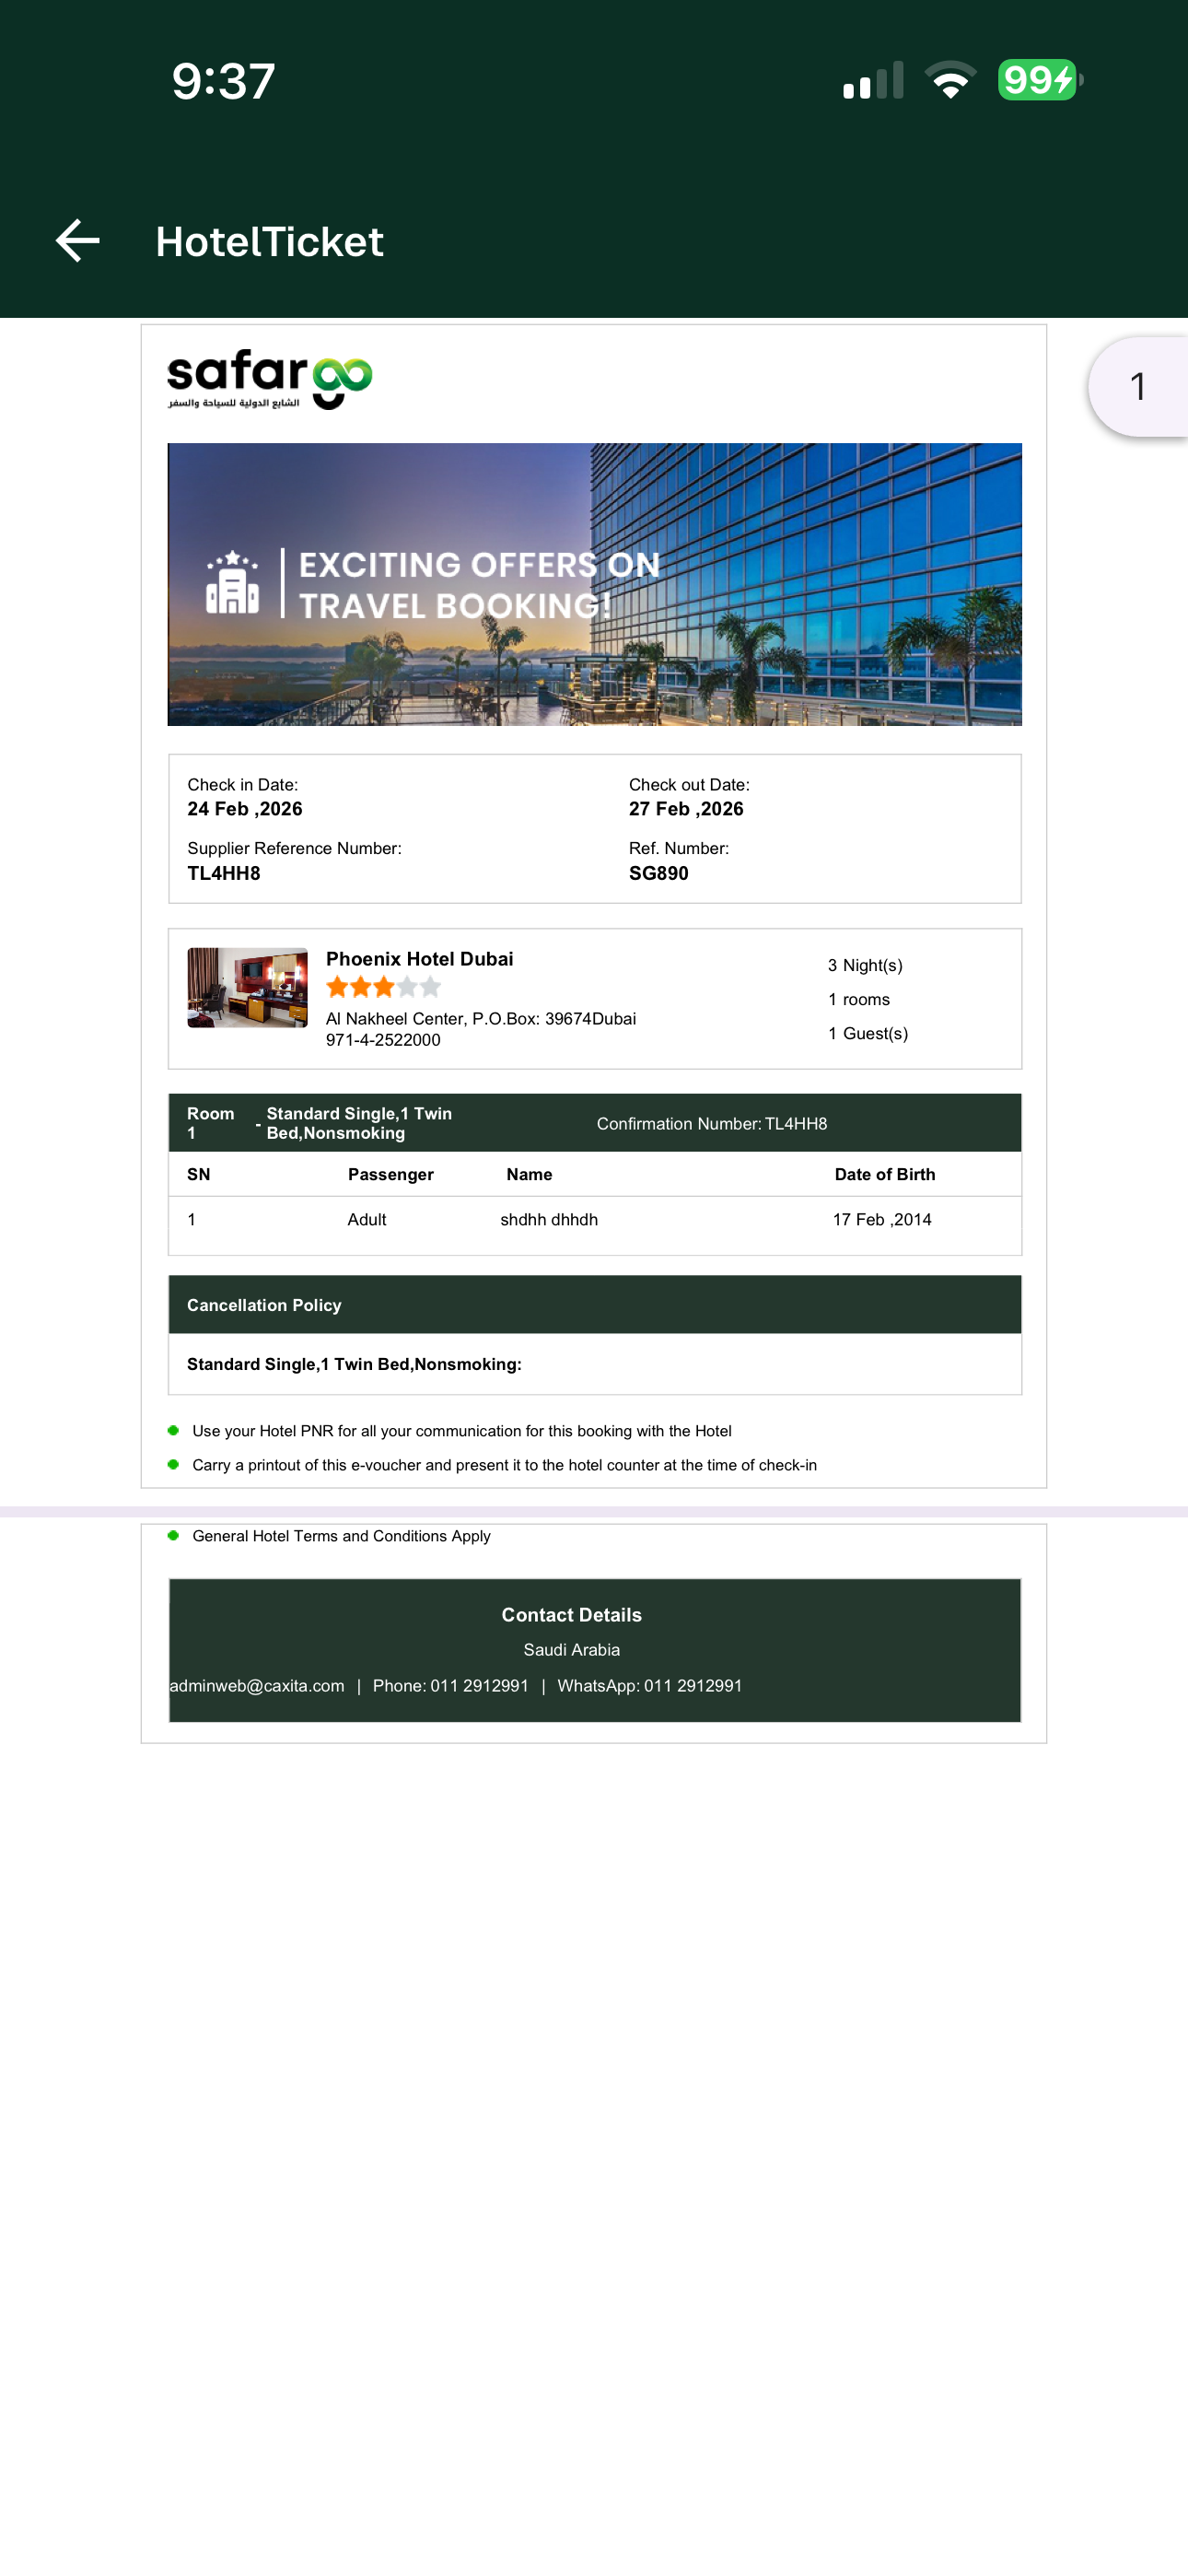Tap the page number 1 indicator
Image resolution: width=1188 pixels, height=2576 pixels.
tap(1138, 387)
